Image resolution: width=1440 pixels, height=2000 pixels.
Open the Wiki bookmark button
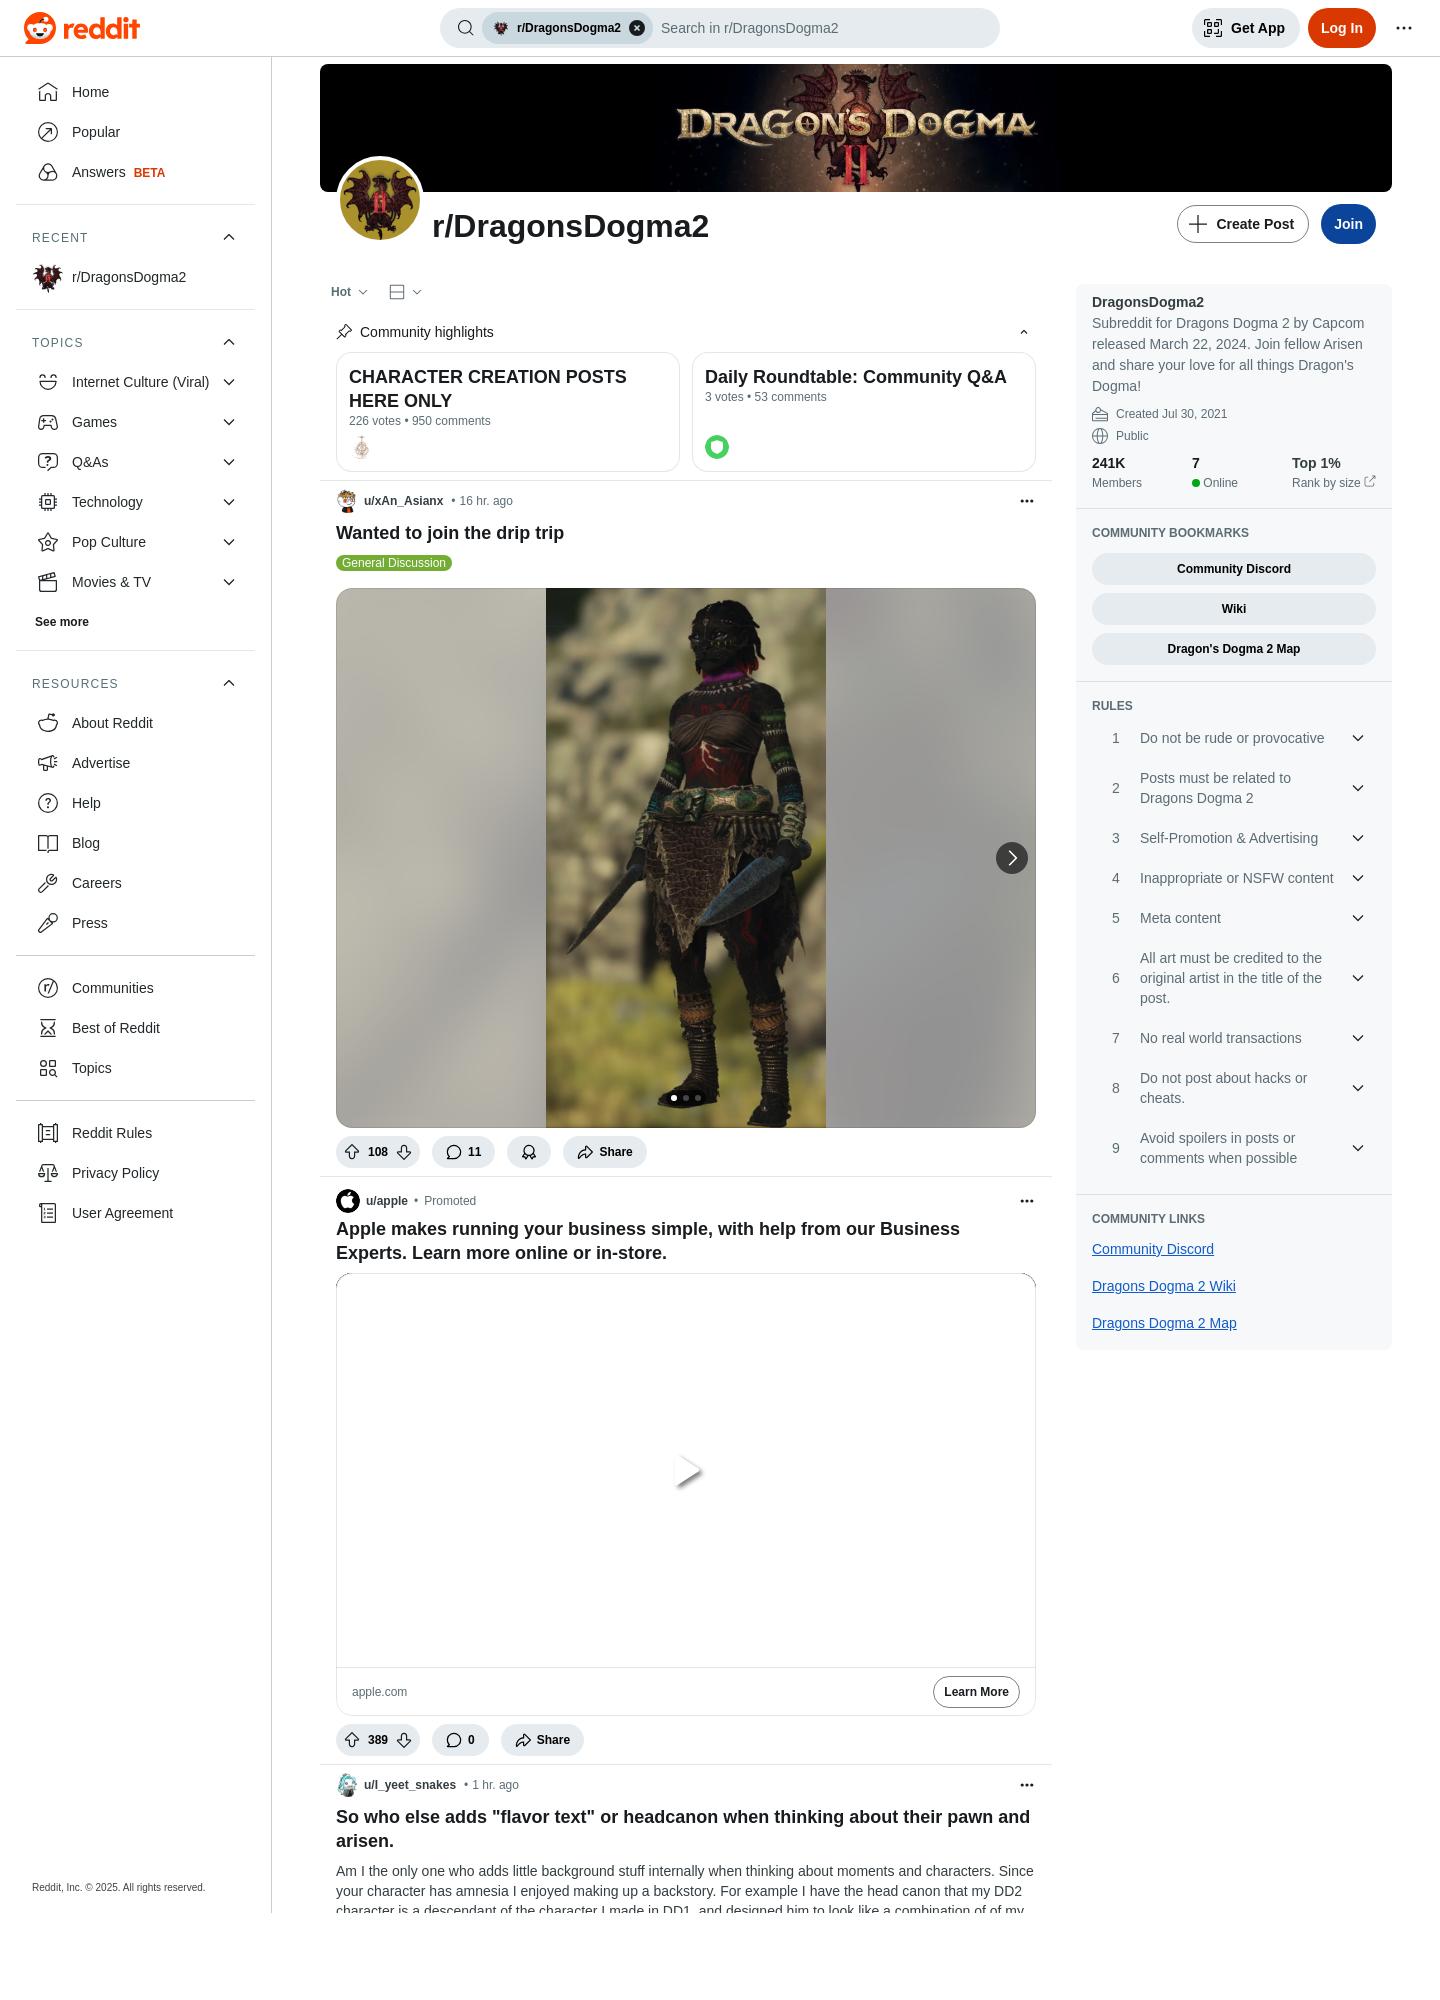click(x=1234, y=609)
